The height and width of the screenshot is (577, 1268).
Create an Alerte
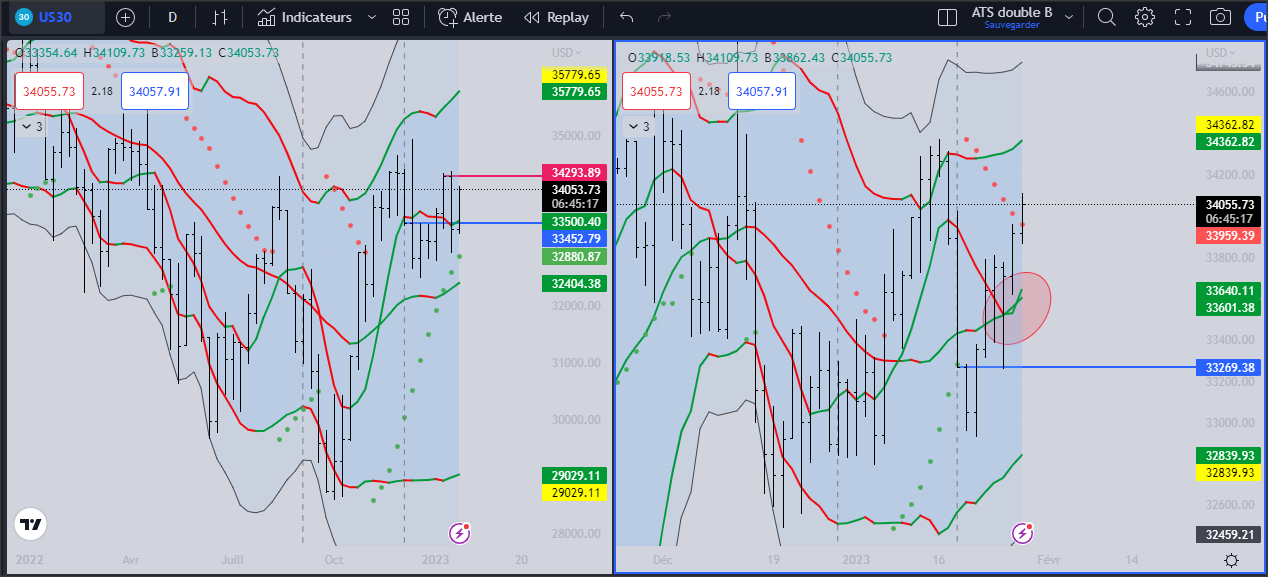[469, 17]
